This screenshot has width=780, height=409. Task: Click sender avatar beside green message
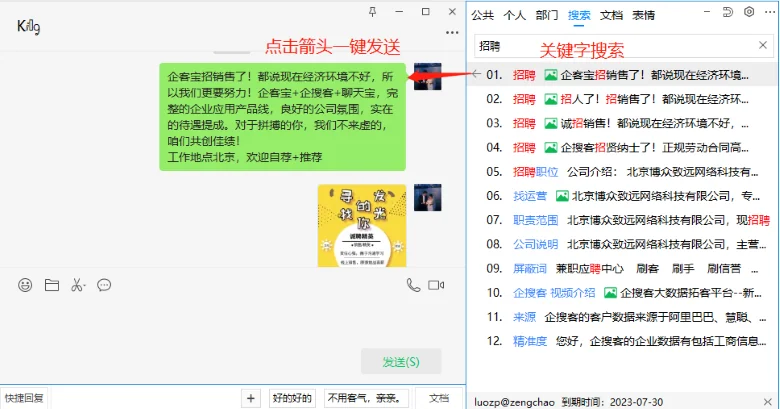[x=427, y=76]
